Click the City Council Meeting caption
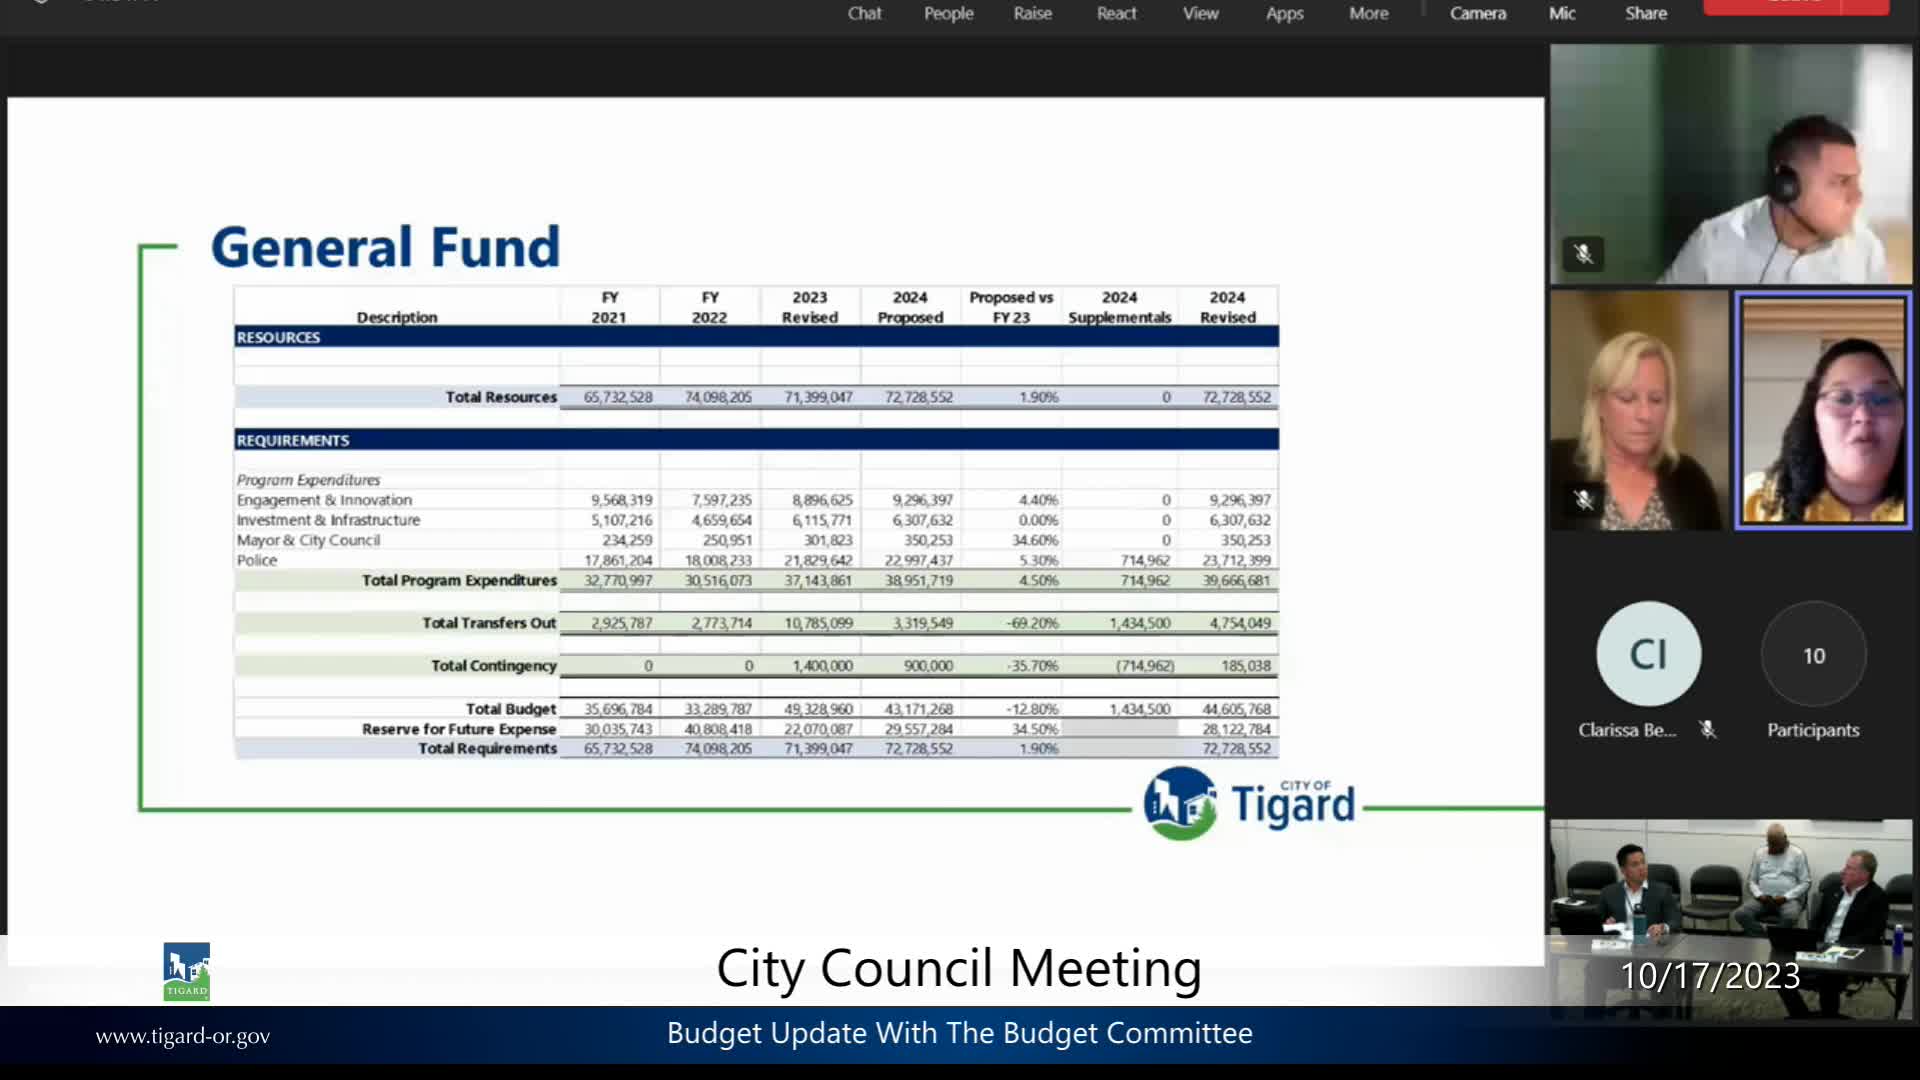 pyautogui.click(x=959, y=968)
